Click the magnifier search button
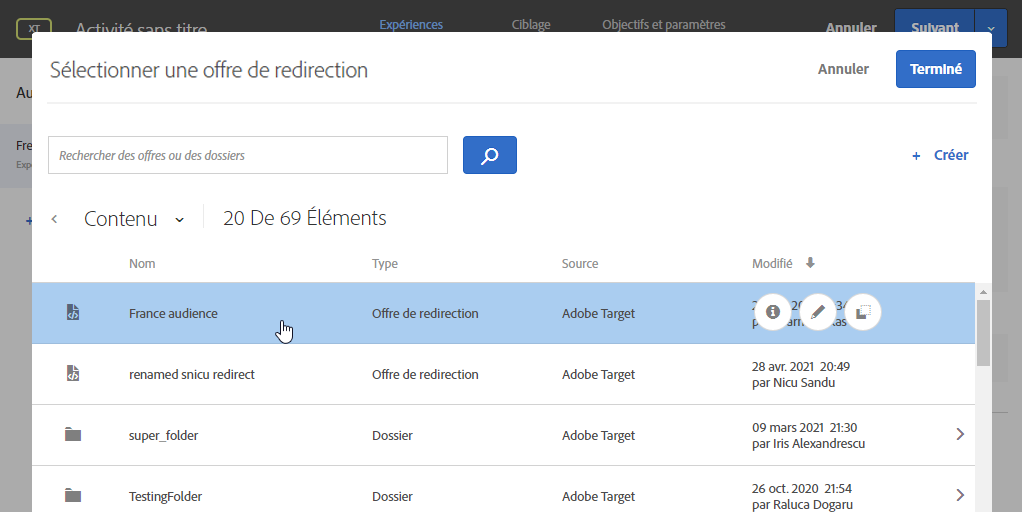Viewport: 1022px width, 512px height. pyautogui.click(x=490, y=155)
